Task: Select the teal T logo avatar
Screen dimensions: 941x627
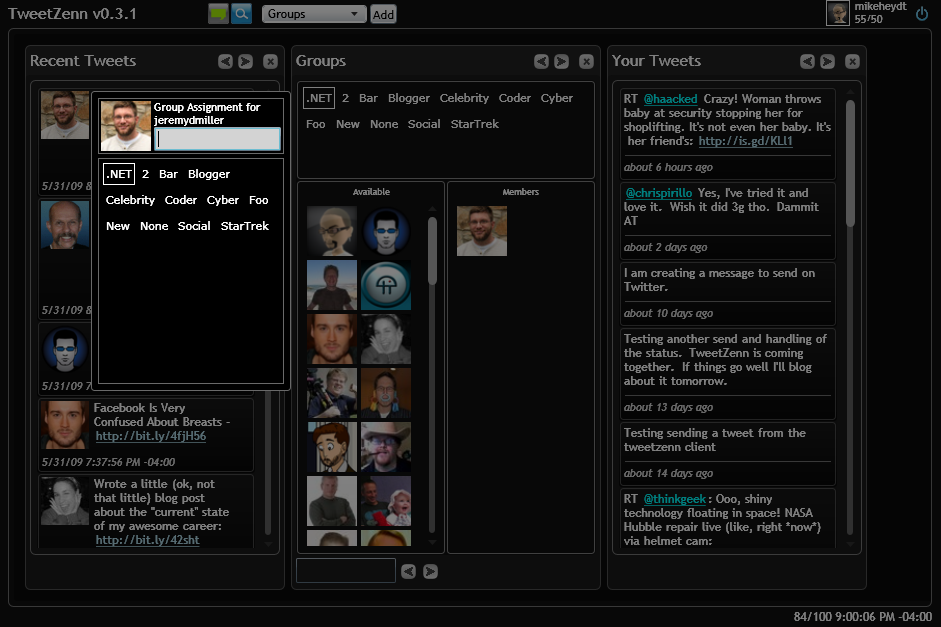Action: [x=386, y=285]
